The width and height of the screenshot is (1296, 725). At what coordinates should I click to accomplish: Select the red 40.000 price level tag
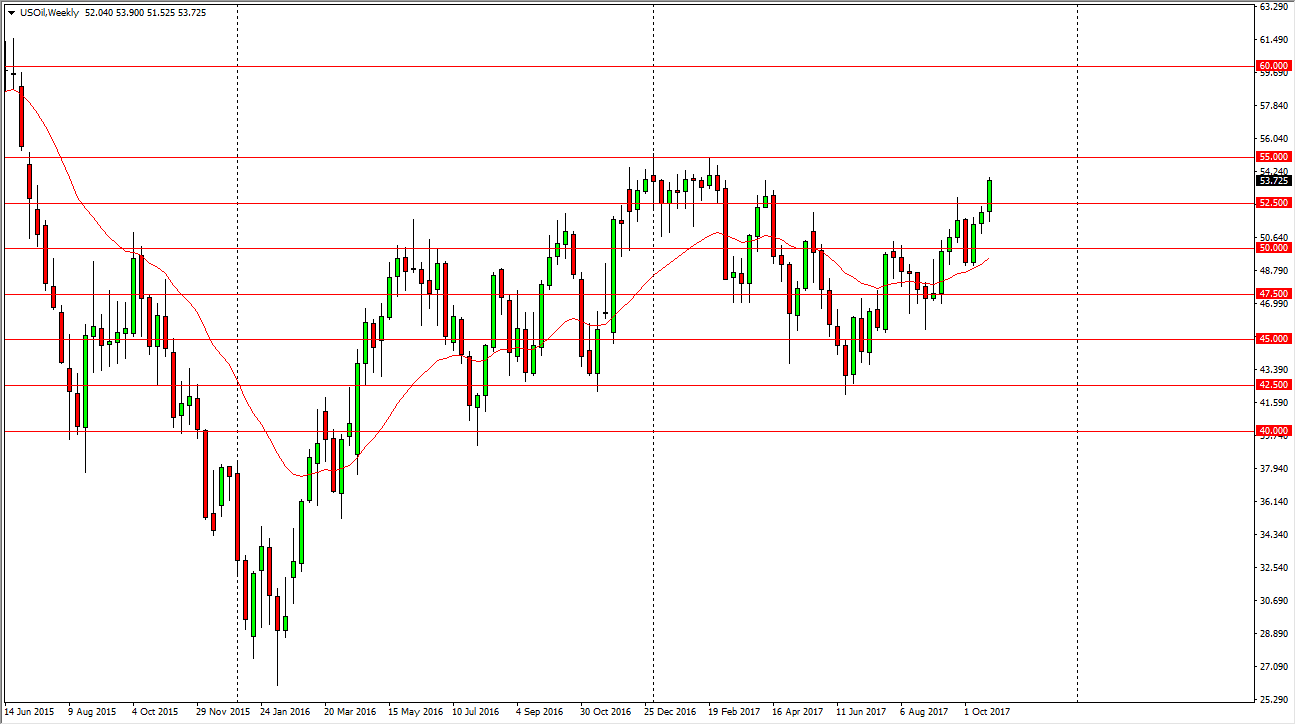[1274, 431]
